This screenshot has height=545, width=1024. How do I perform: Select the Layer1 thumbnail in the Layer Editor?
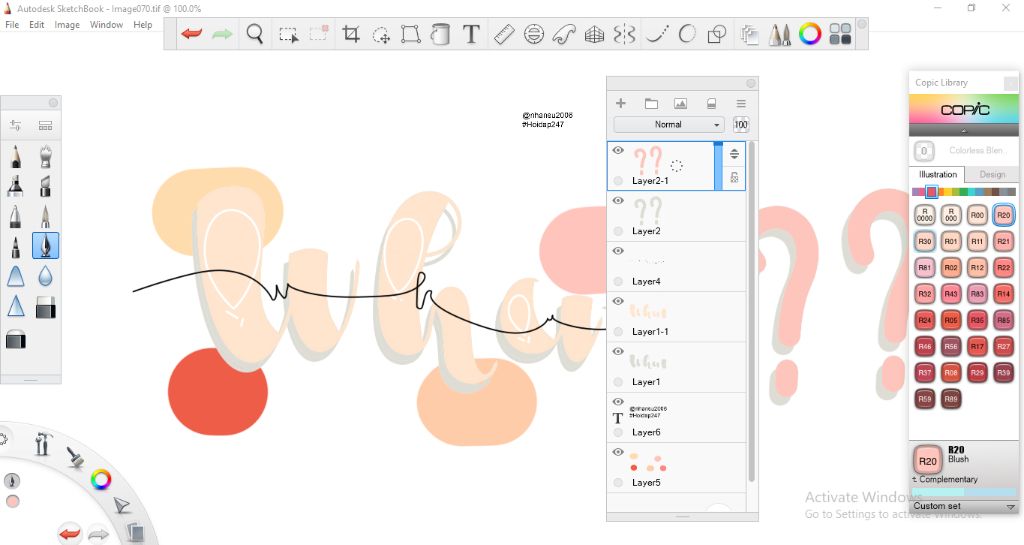(648, 361)
